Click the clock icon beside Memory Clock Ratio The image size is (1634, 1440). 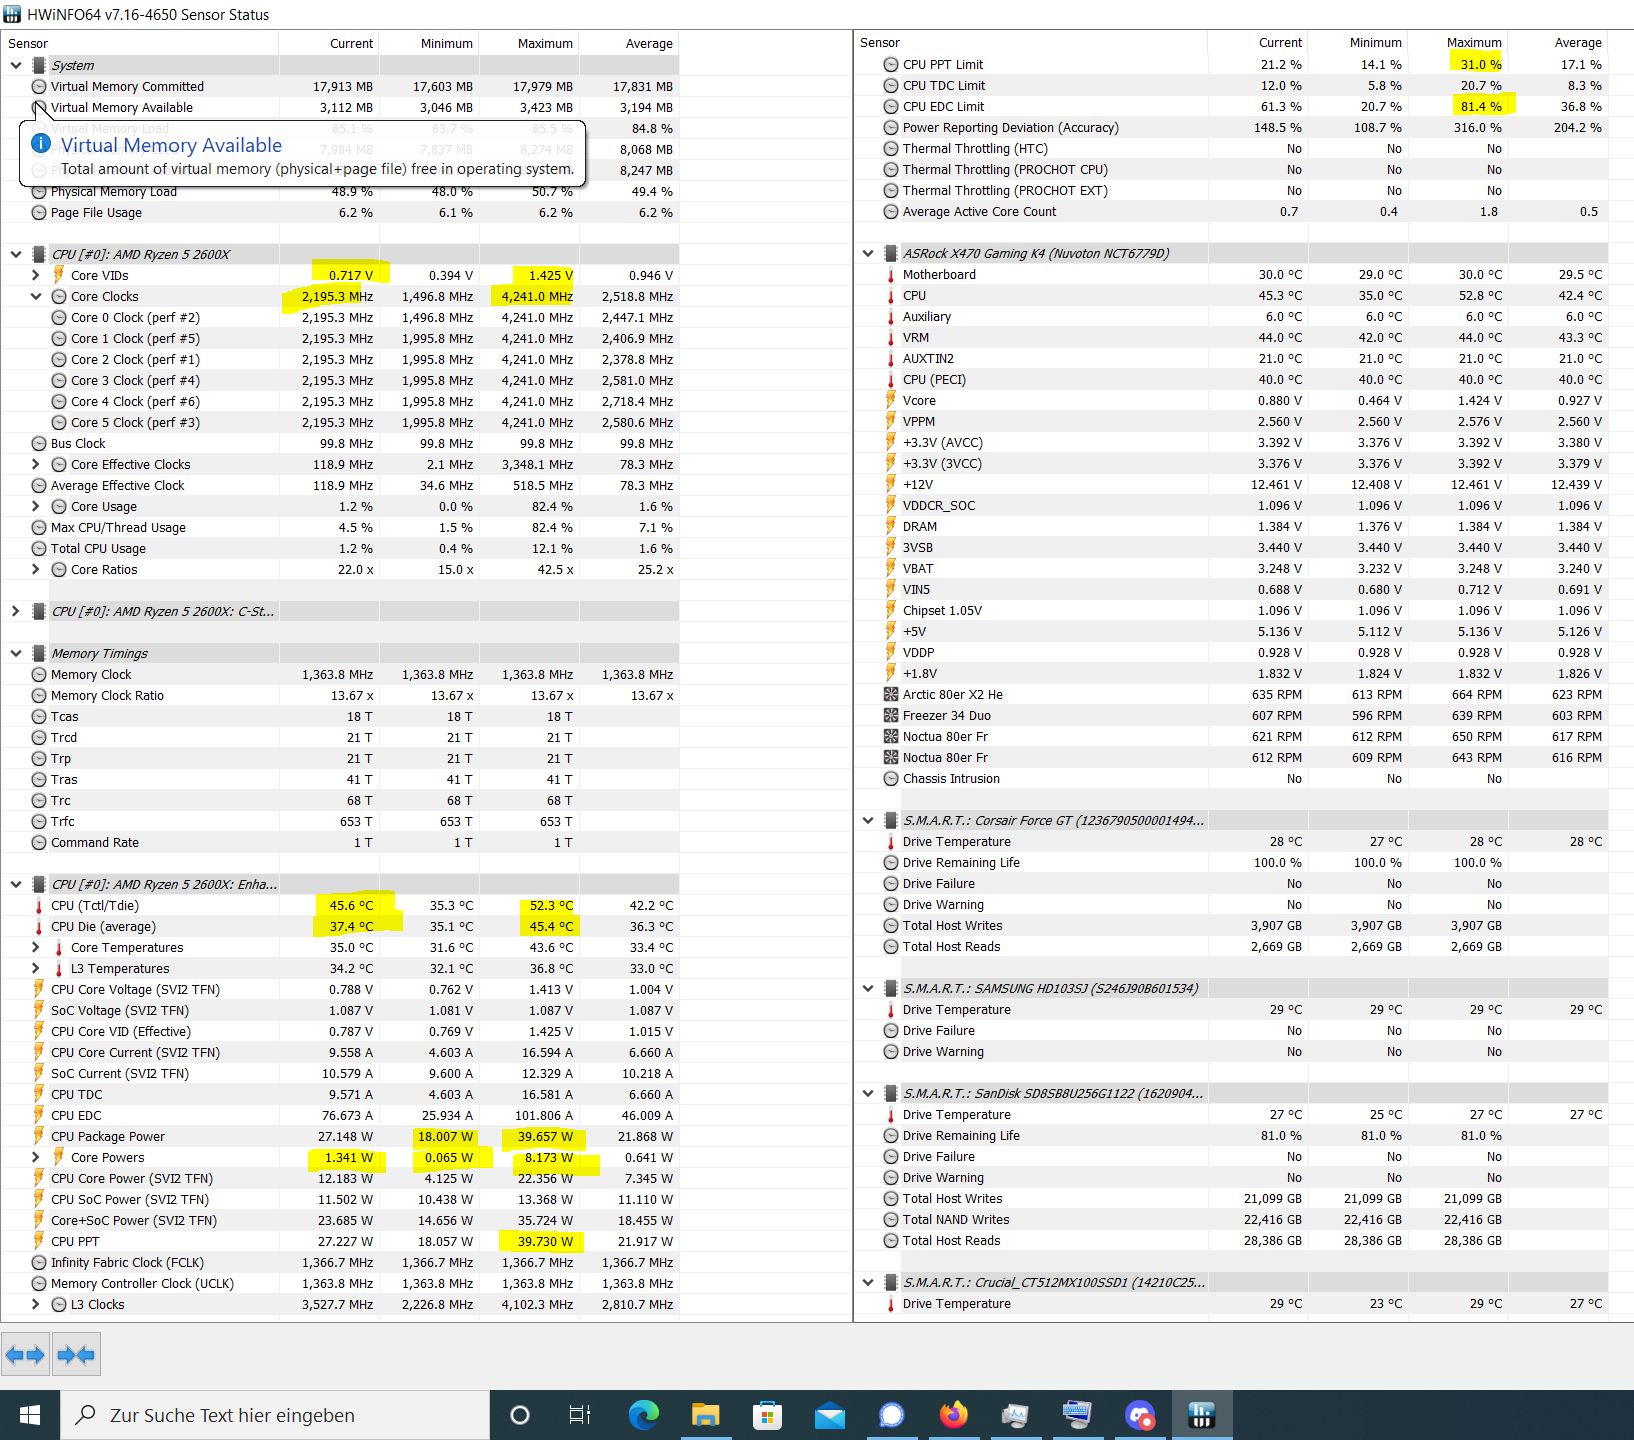pos(39,695)
